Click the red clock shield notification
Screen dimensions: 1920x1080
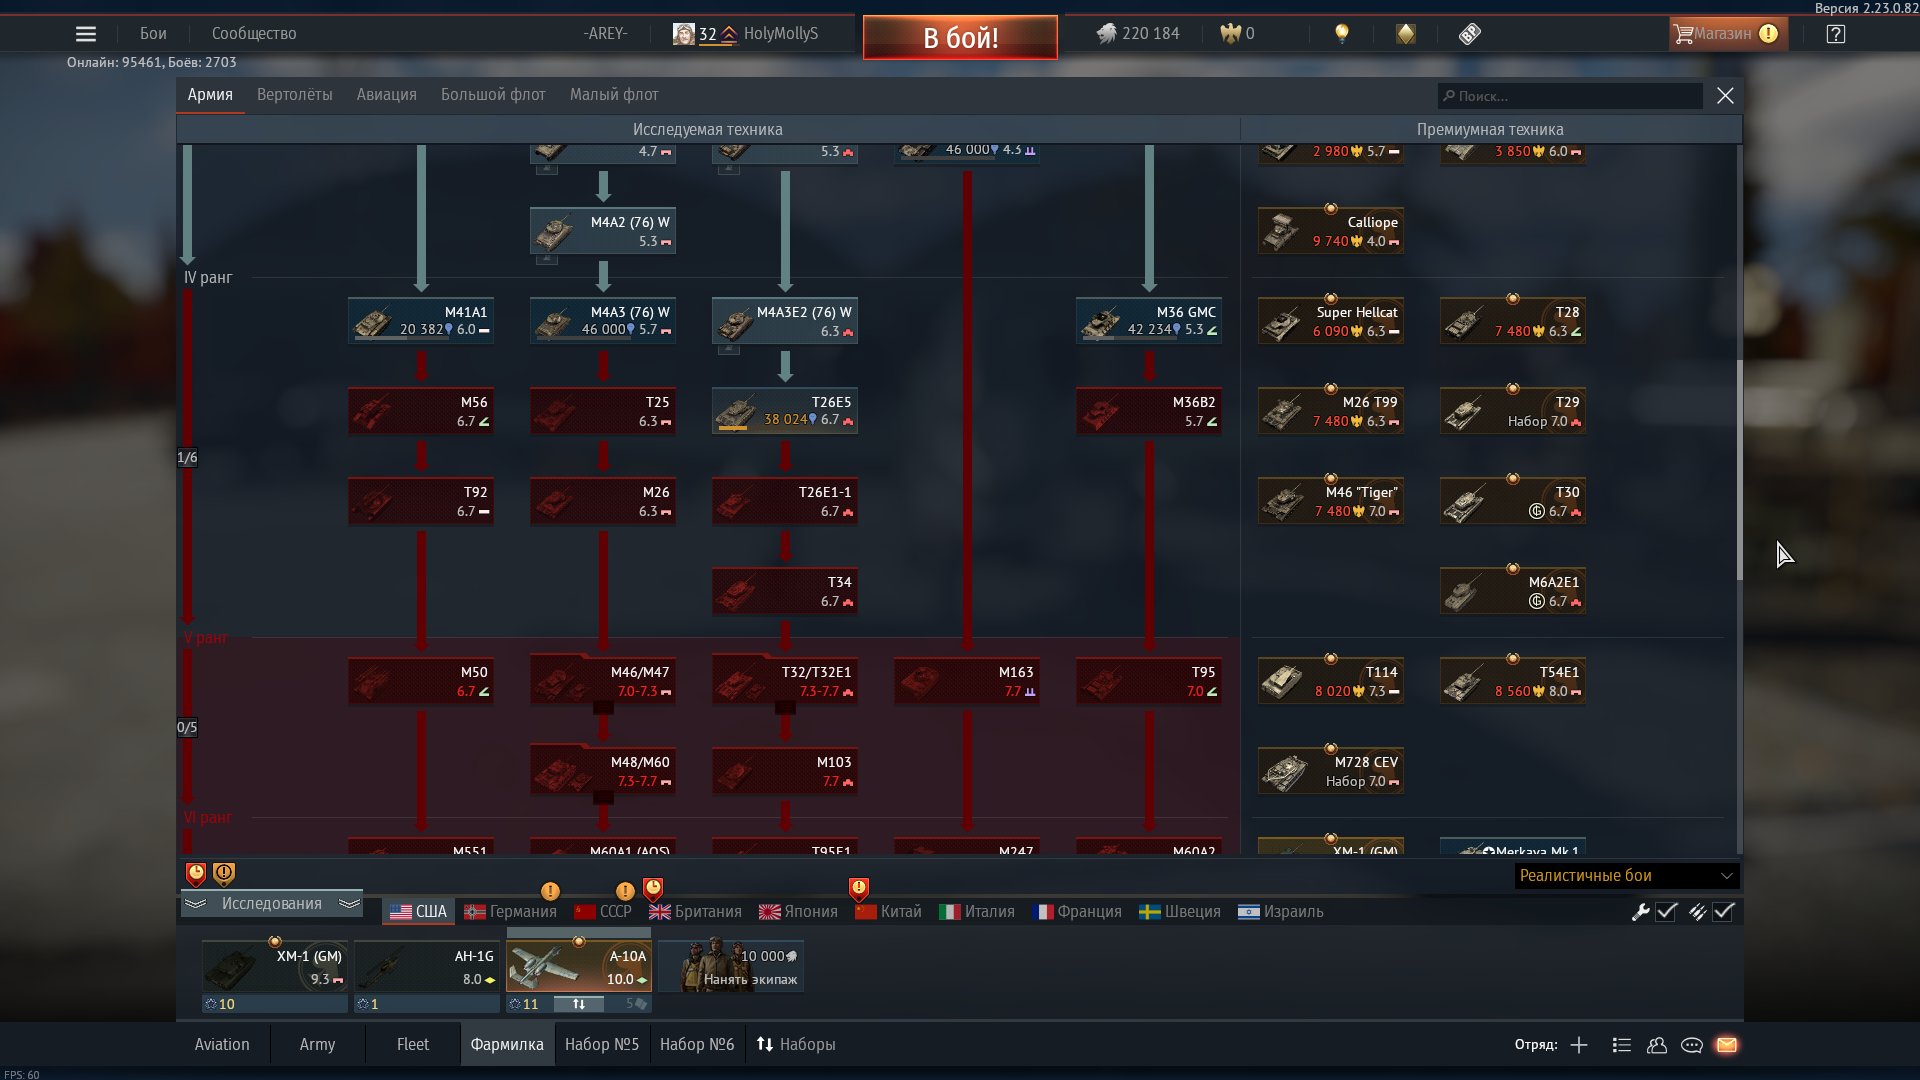tap(196, 874)
